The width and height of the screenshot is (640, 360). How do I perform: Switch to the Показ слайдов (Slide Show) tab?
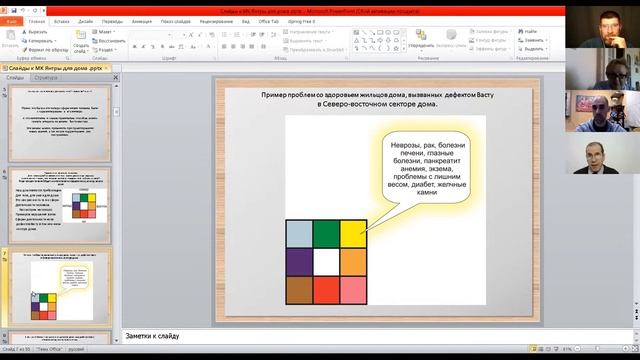point(176,22)
